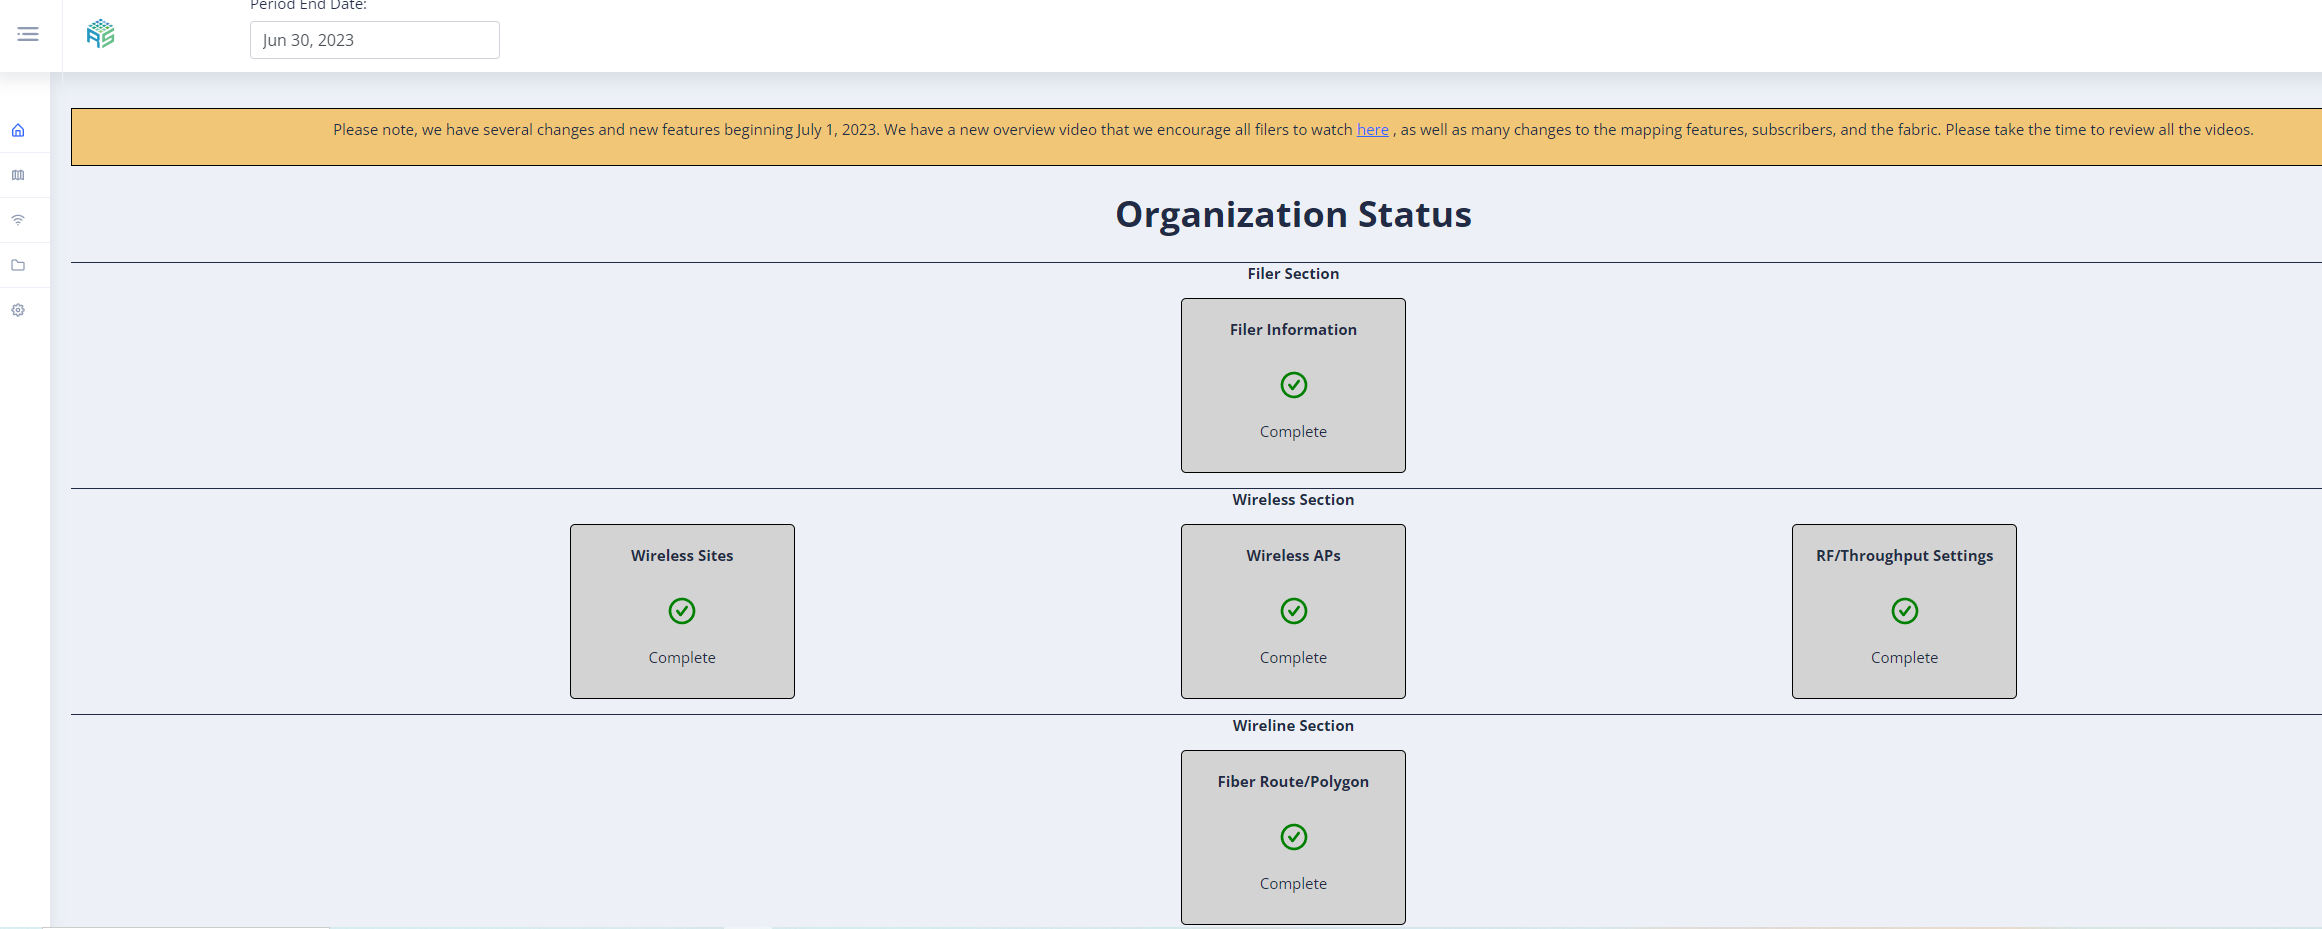This screenshot has height=929, width=2322.
Task: Open the hamburger menu
Action: pos(28,34)
